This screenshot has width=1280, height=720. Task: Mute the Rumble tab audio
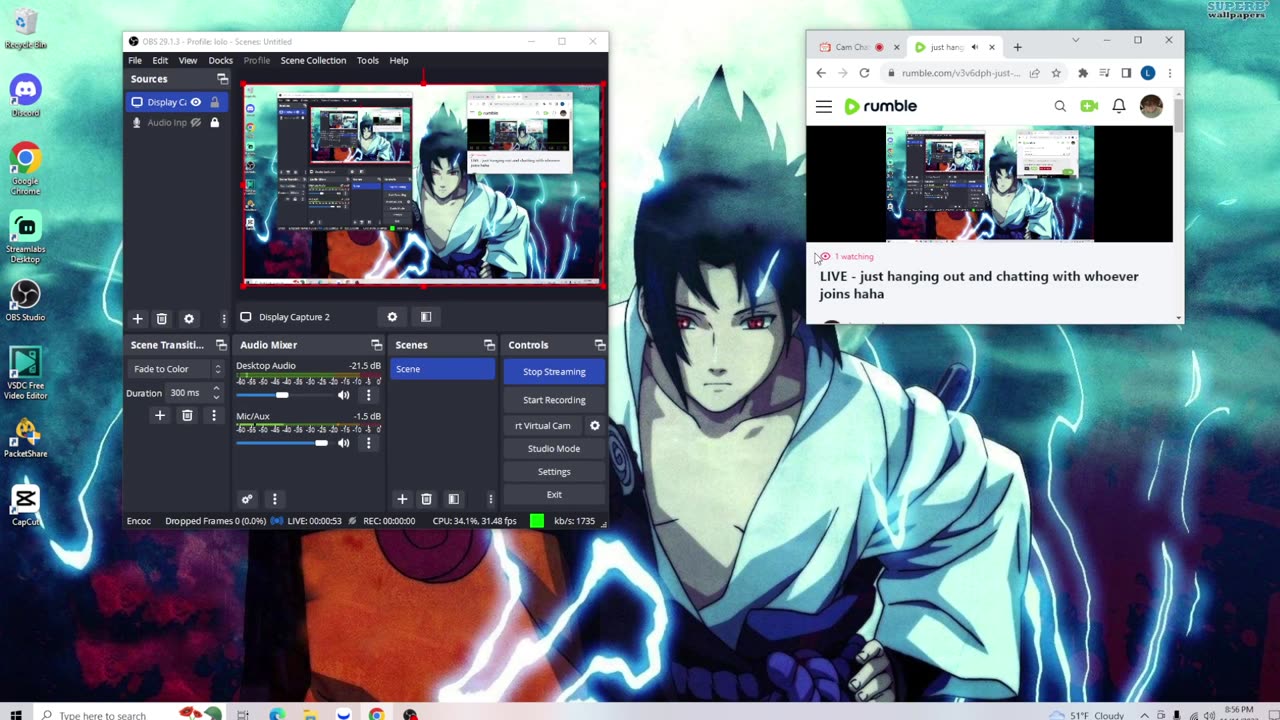point(975,47)
